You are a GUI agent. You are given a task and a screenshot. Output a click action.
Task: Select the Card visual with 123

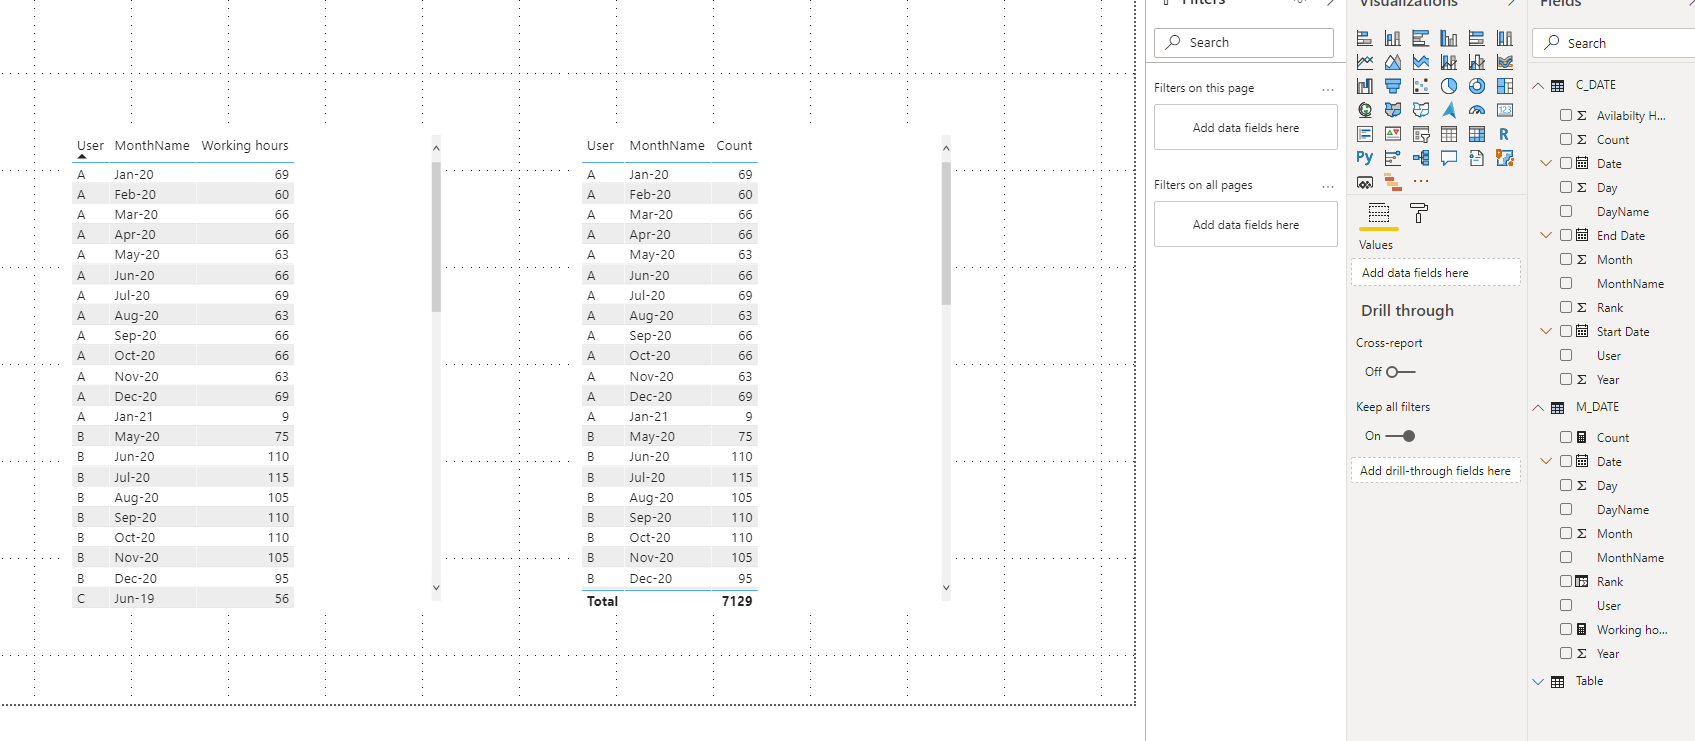pyautogui.click(x=1505, y=110)
